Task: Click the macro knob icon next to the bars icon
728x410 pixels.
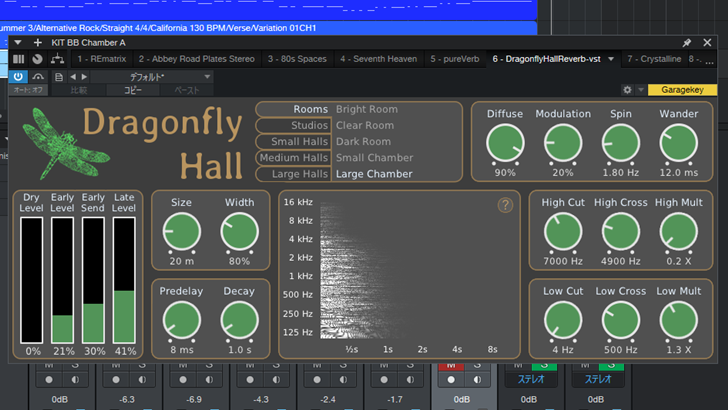Action: click(x=38, y=59)
